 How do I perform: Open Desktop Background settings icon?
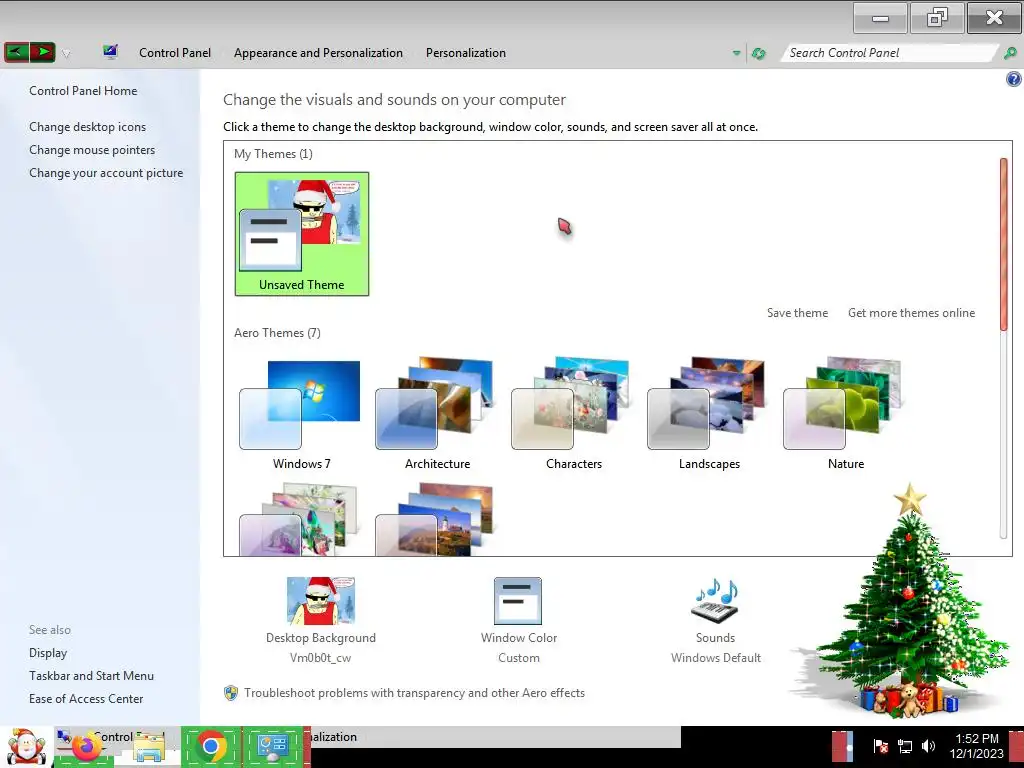(321, 601)
